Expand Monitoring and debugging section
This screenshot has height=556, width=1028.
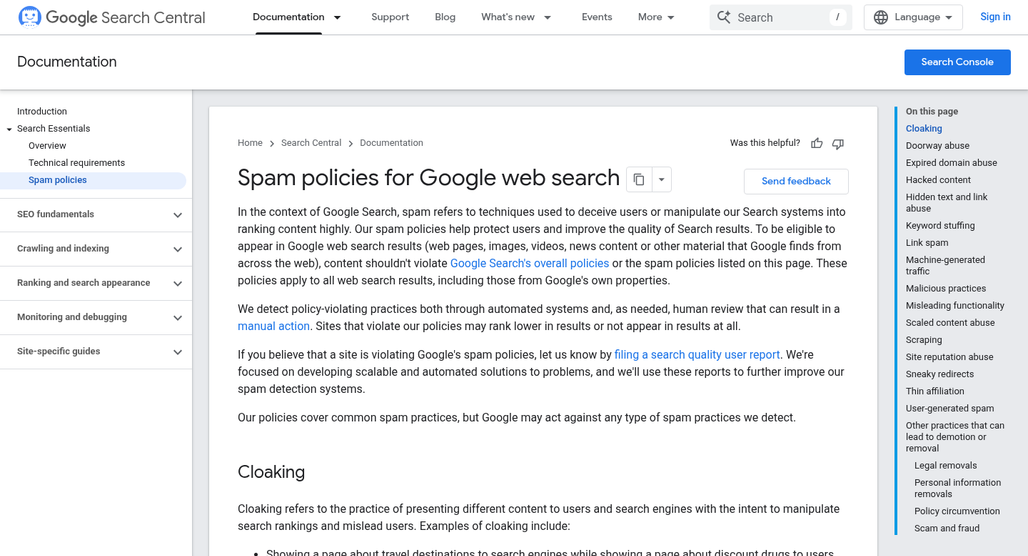[x=96, y=317]
